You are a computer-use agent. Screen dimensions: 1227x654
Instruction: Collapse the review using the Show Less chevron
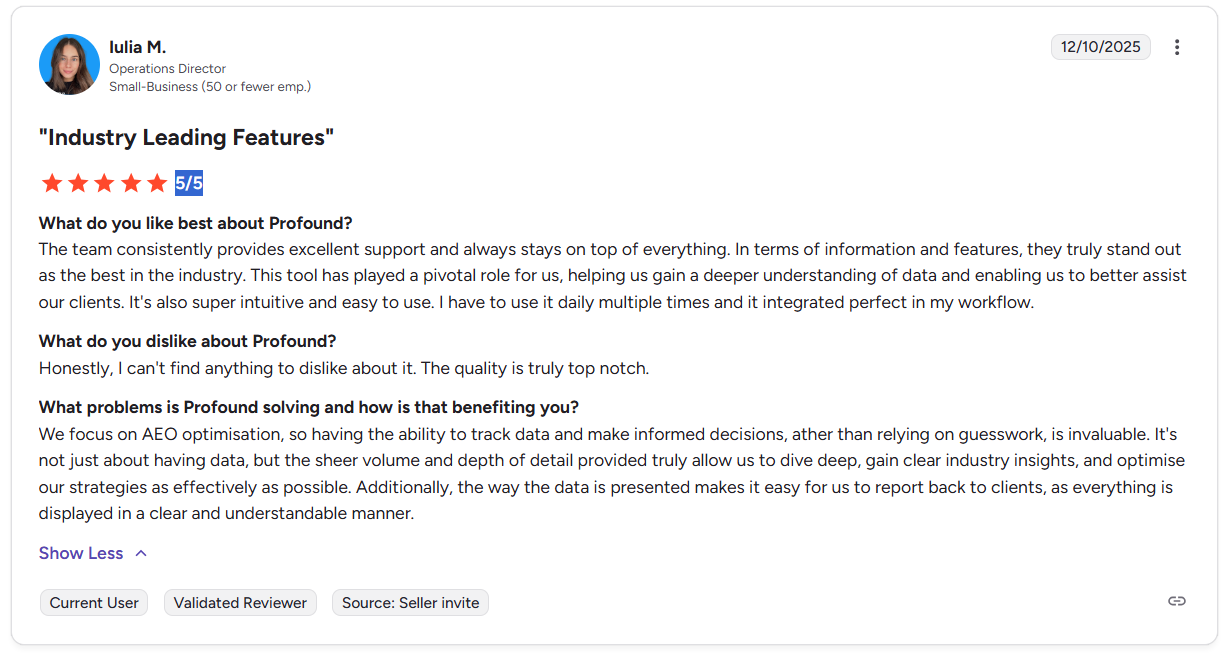click(139, 552)
